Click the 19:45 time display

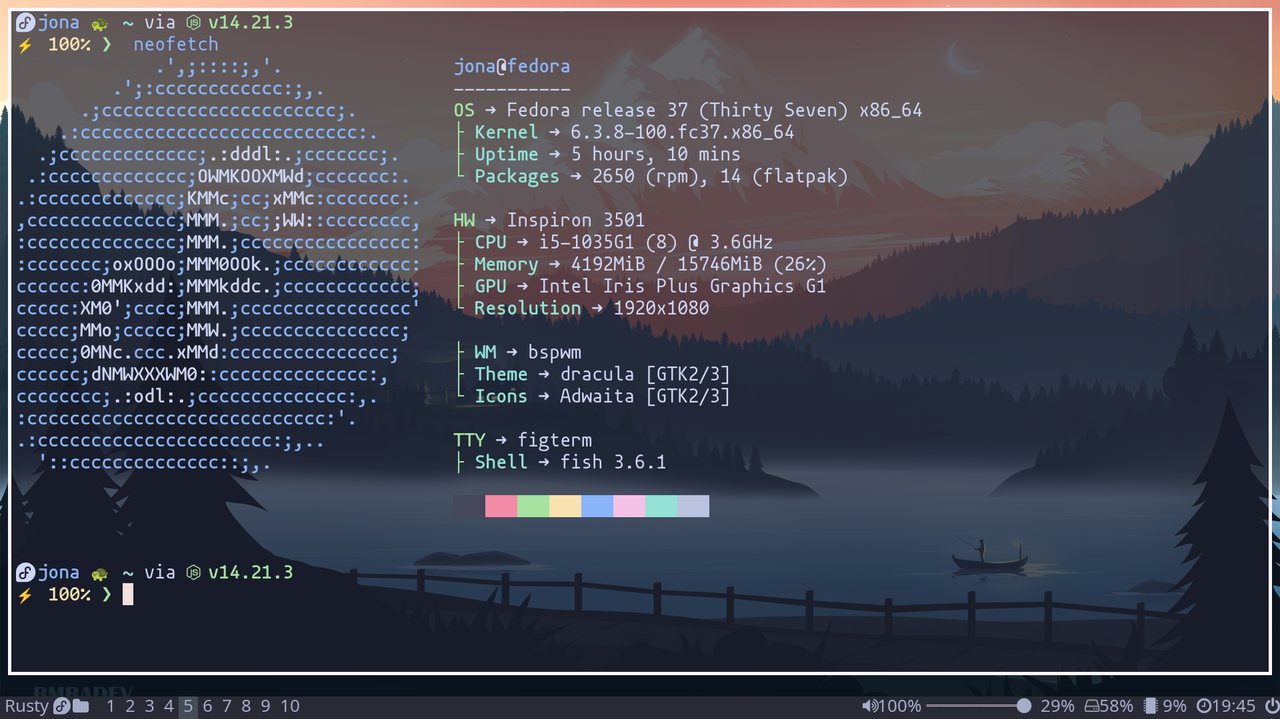pyautogui.click(x=1234, y=706)
